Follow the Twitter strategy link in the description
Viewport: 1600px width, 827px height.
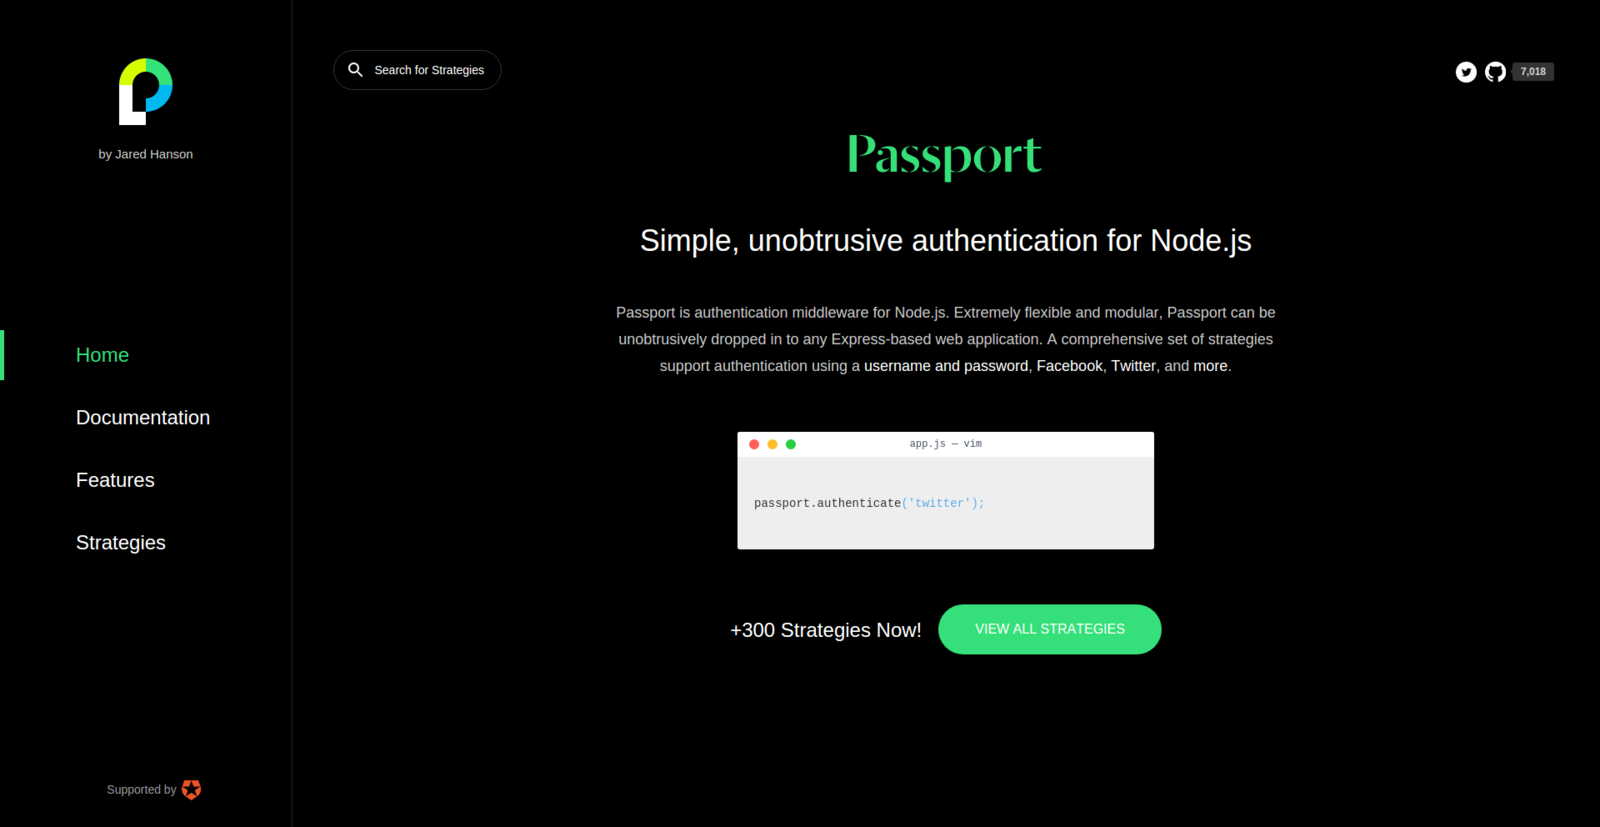point(1134,366)
